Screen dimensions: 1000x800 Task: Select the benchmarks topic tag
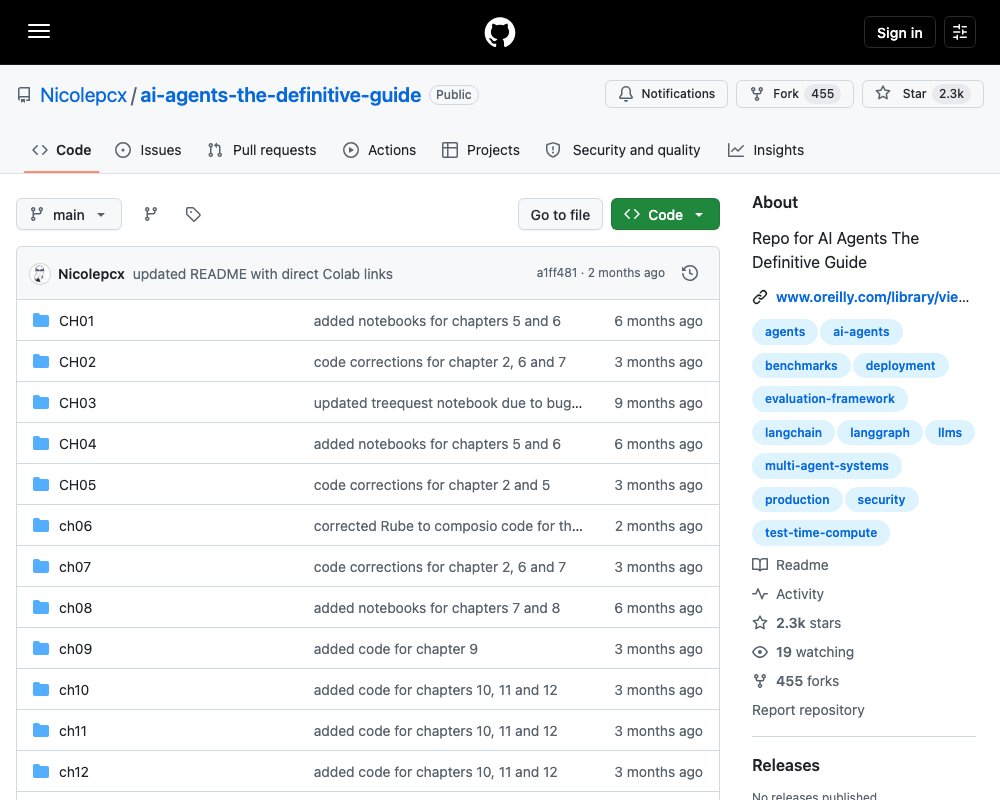click(x=801, y=366)
